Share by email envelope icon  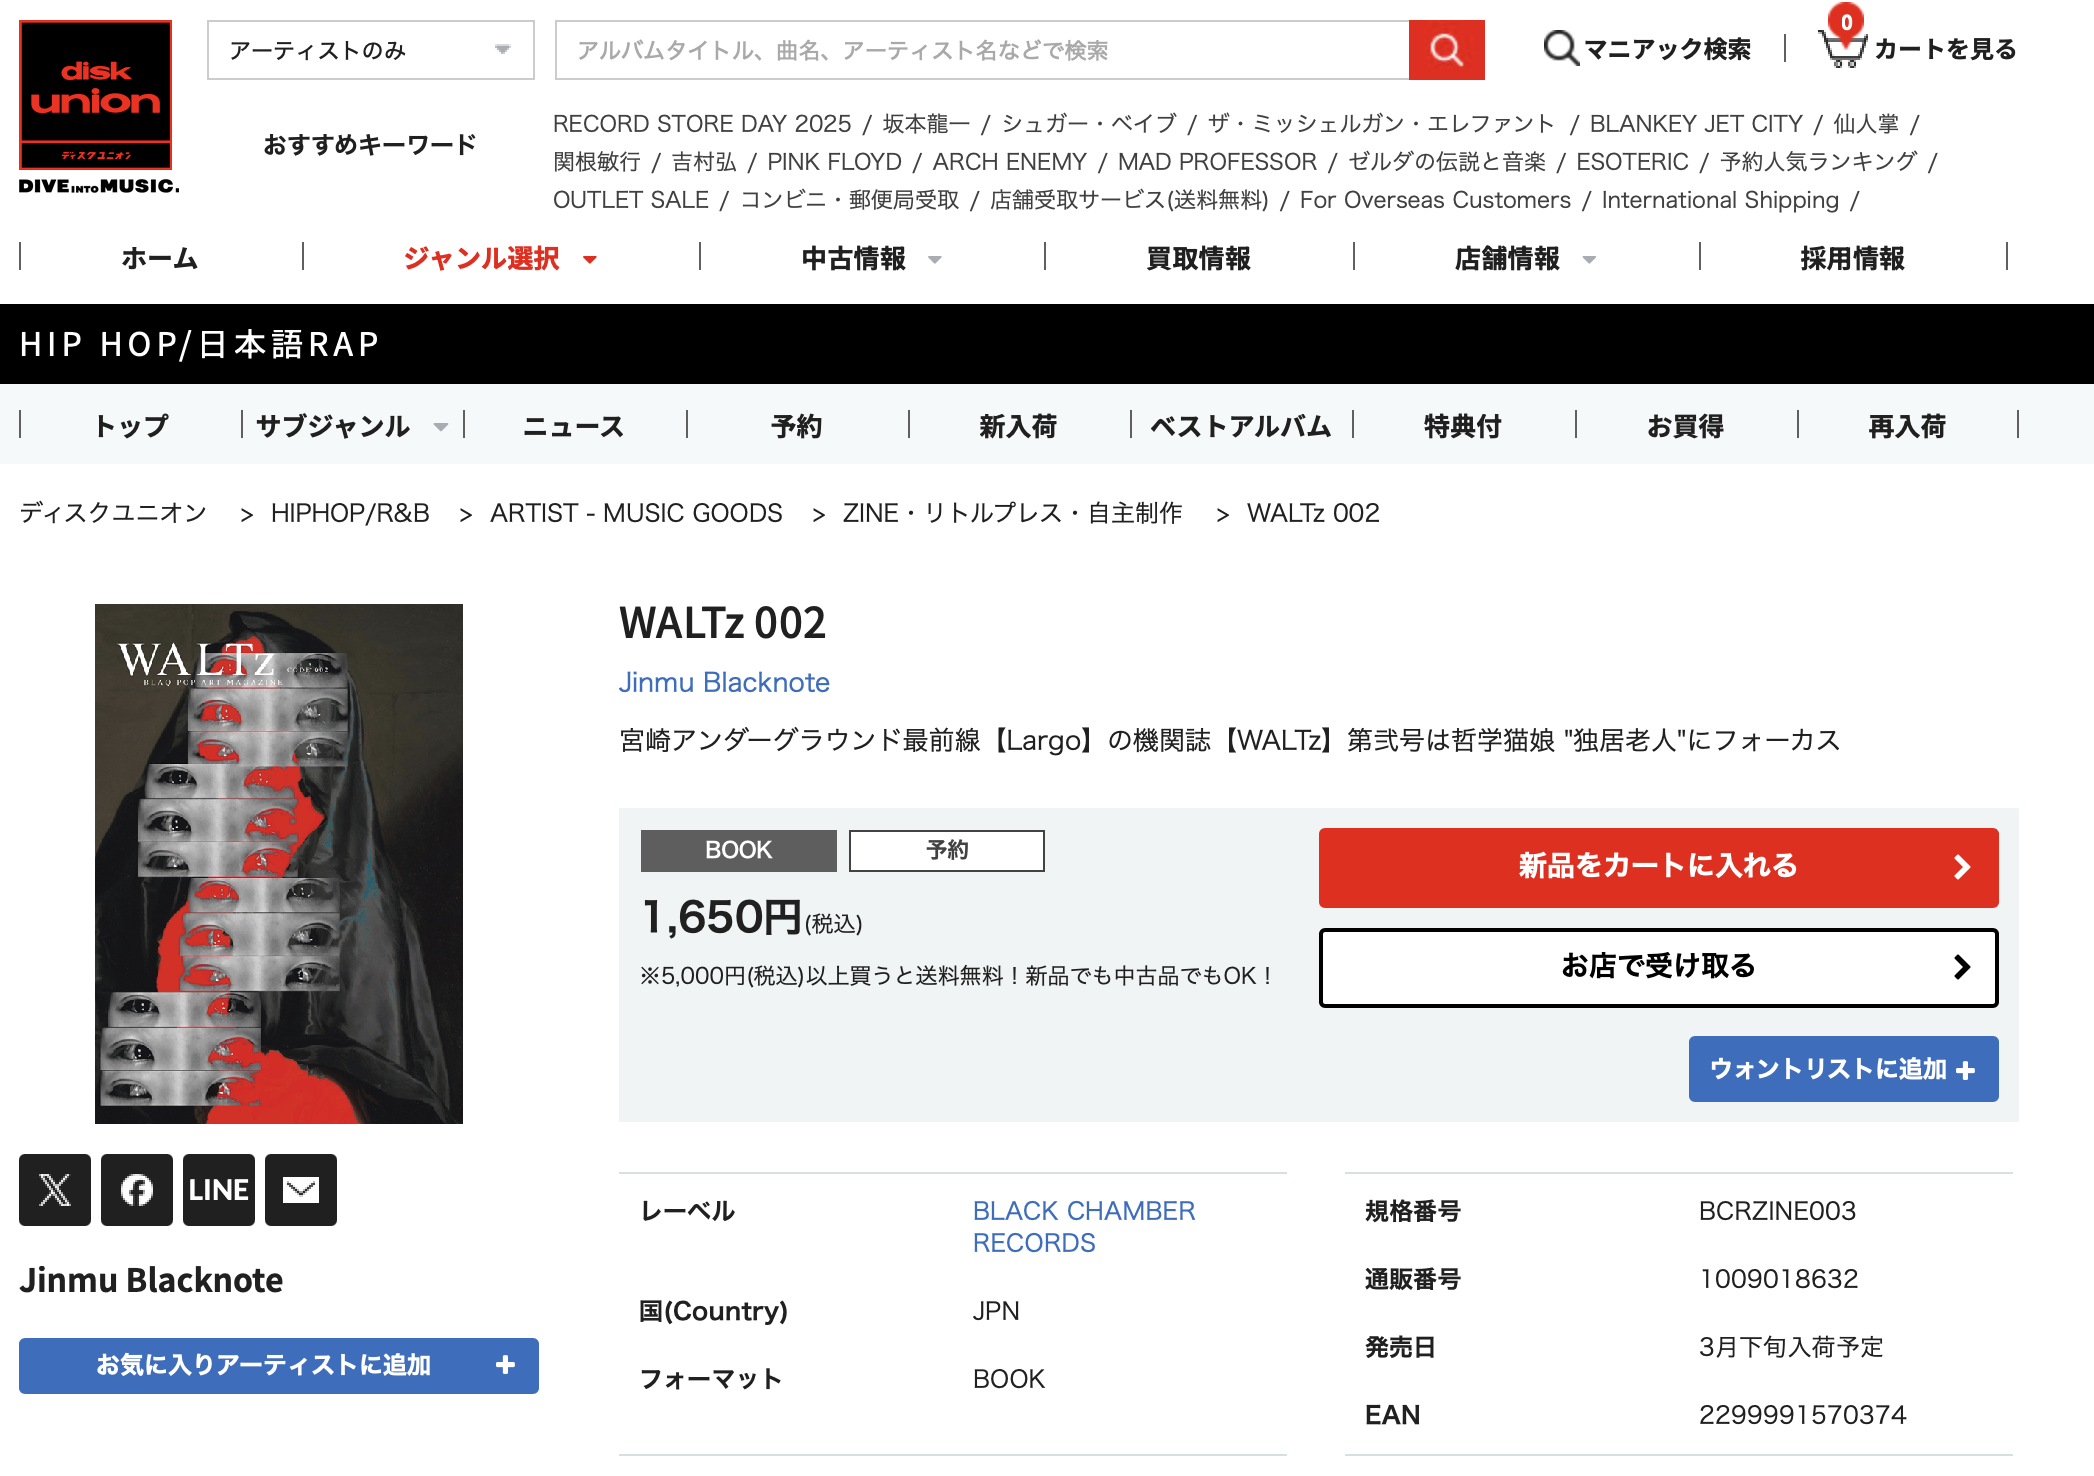(301, 1190)
